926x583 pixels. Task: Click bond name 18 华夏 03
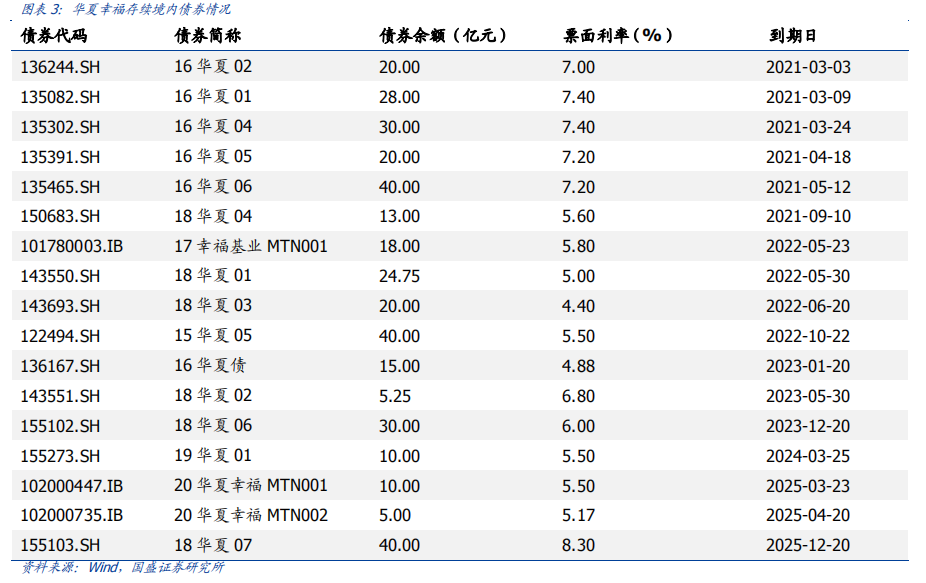pos(213,306)
